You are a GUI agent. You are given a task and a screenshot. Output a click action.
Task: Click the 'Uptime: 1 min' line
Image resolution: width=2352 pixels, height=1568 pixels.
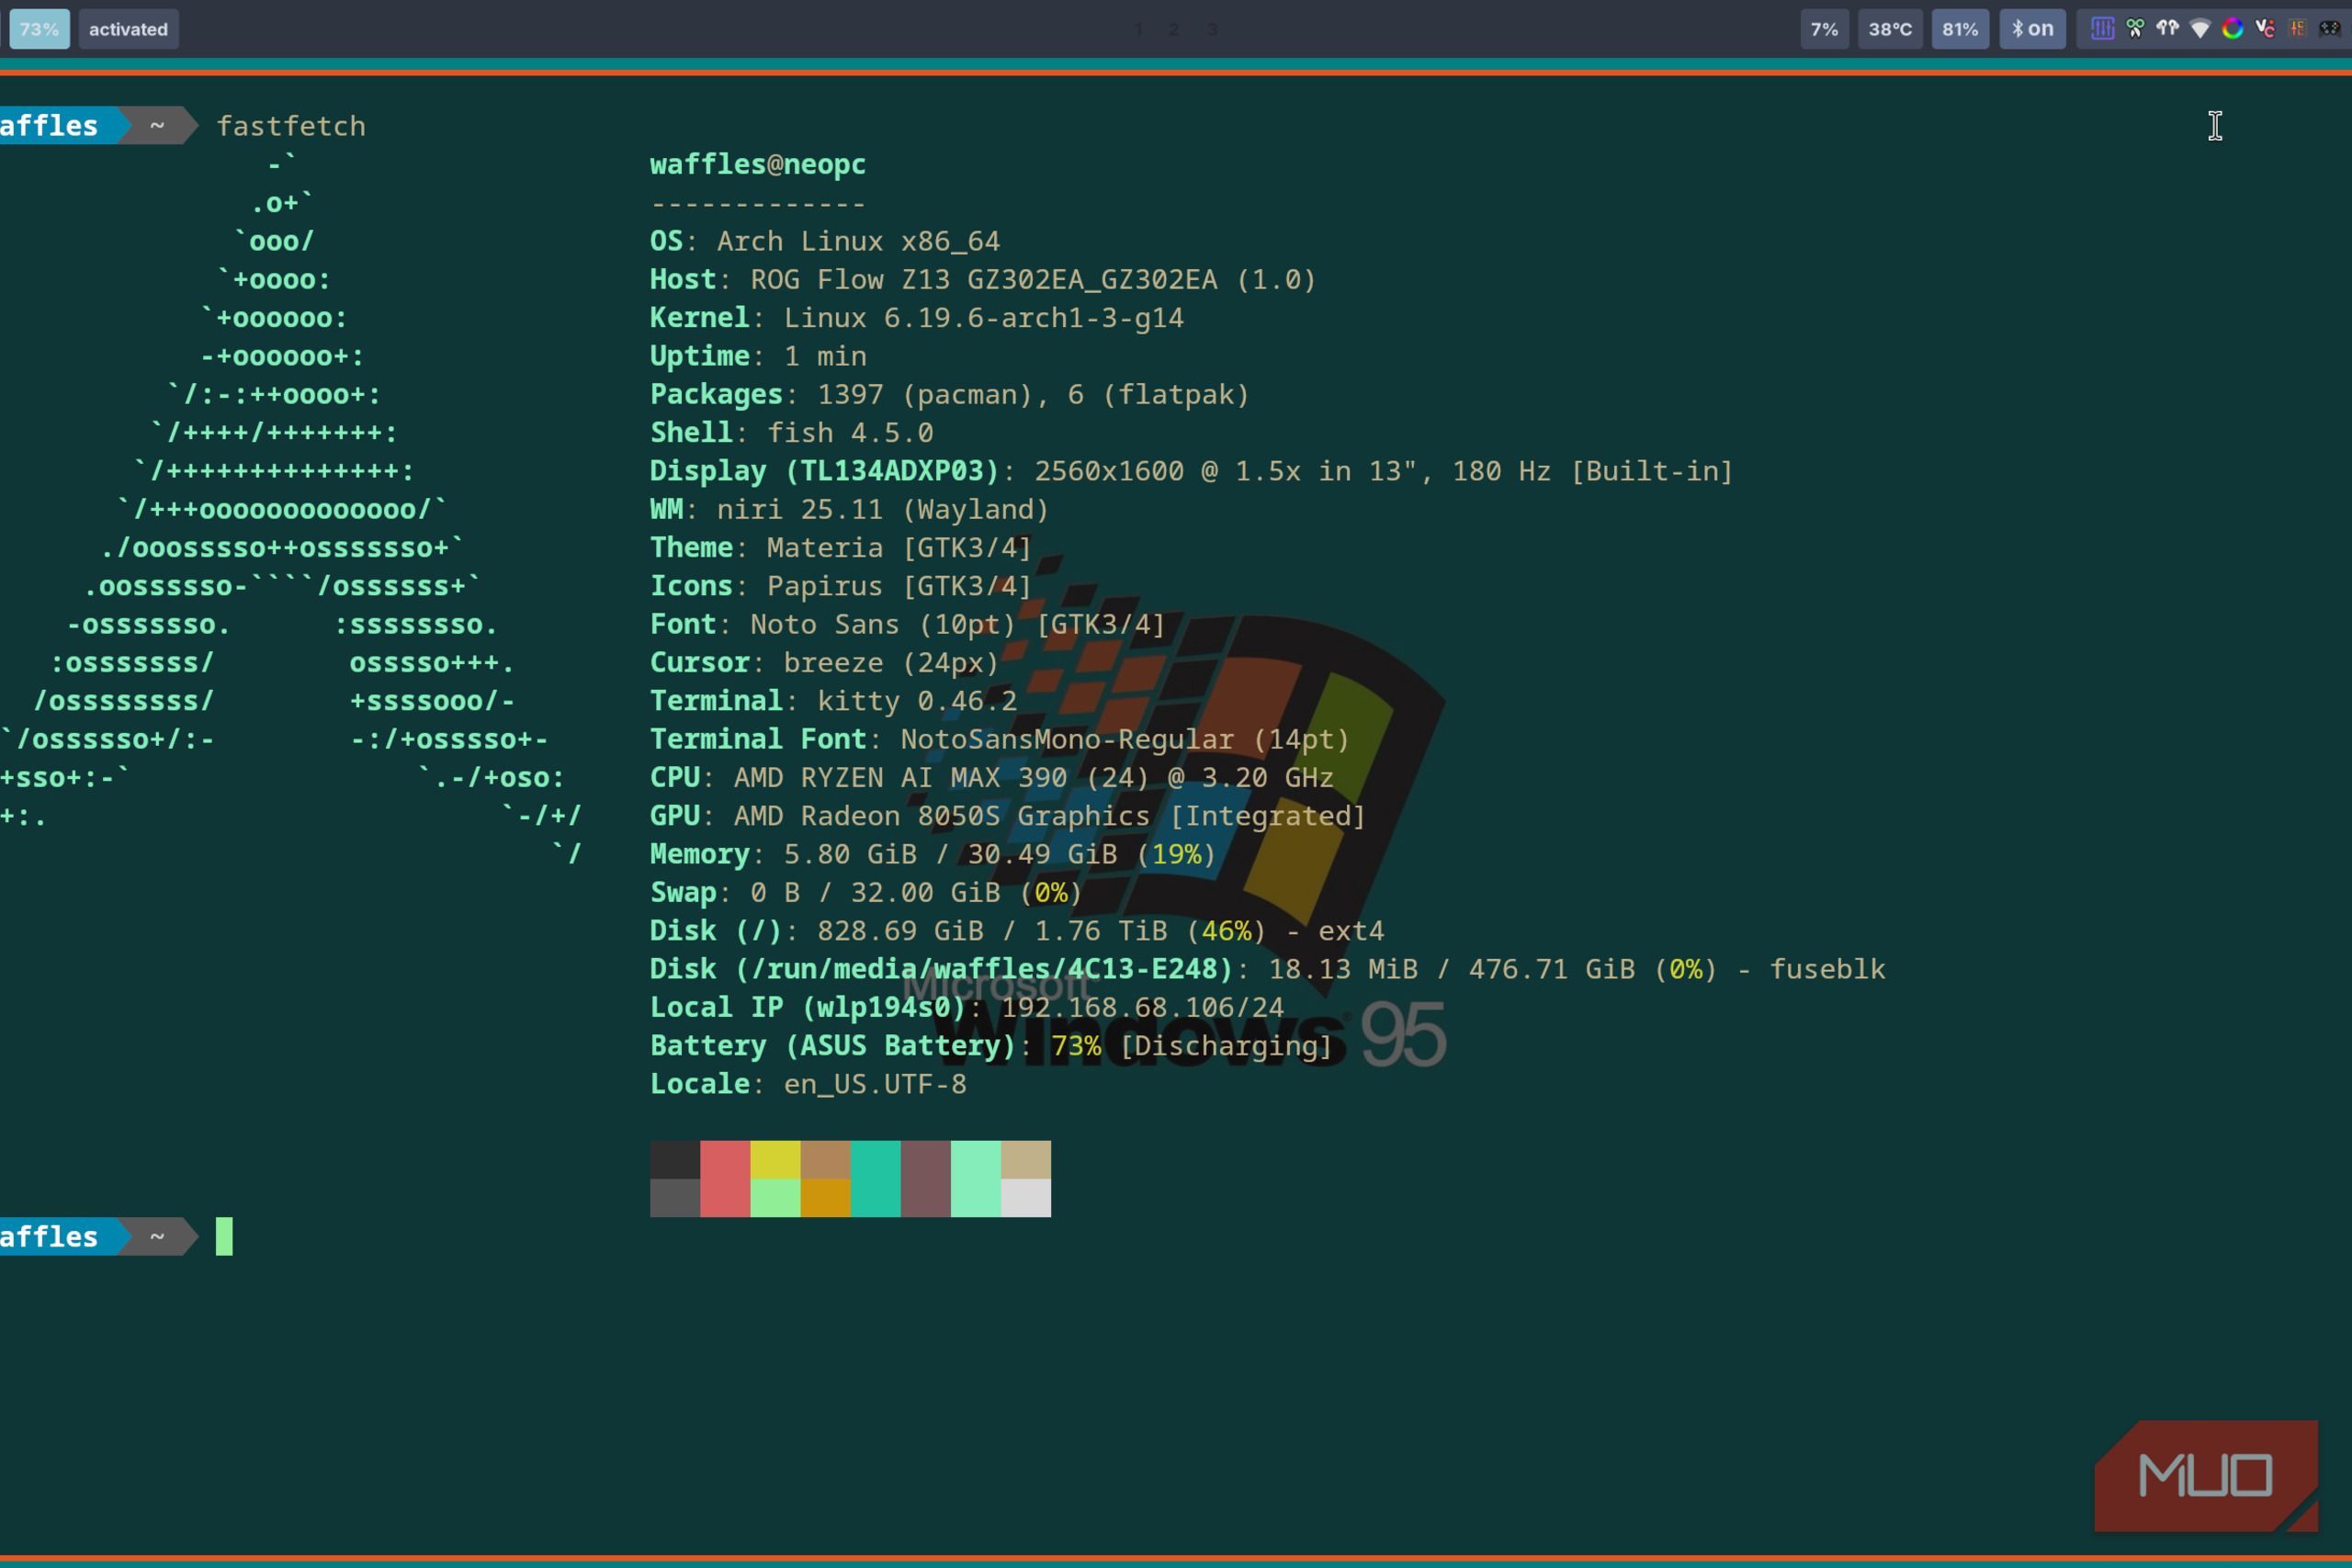coord(758,356)
